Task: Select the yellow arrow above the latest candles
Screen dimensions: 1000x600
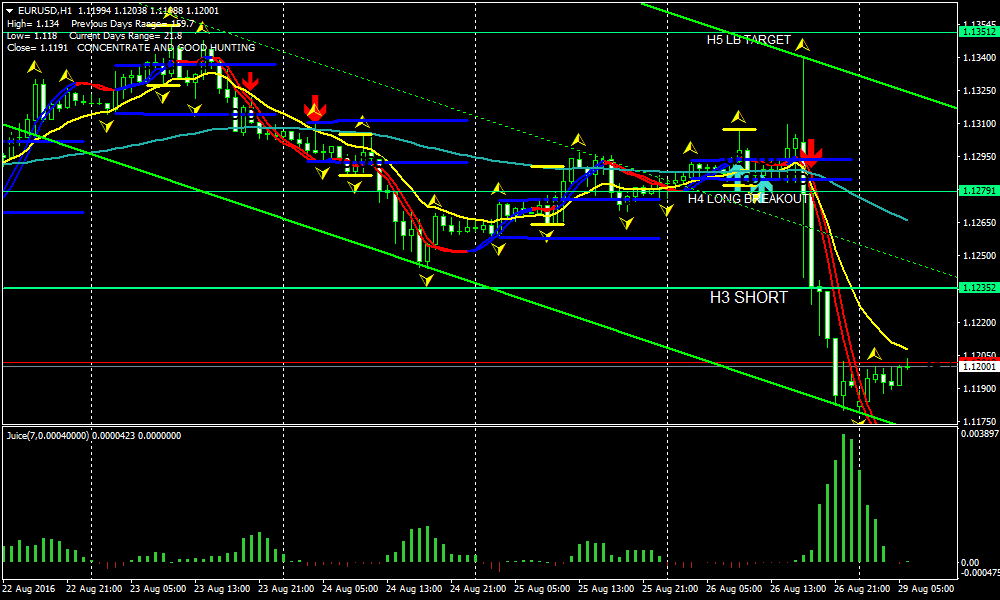Action: pos(874,354)
